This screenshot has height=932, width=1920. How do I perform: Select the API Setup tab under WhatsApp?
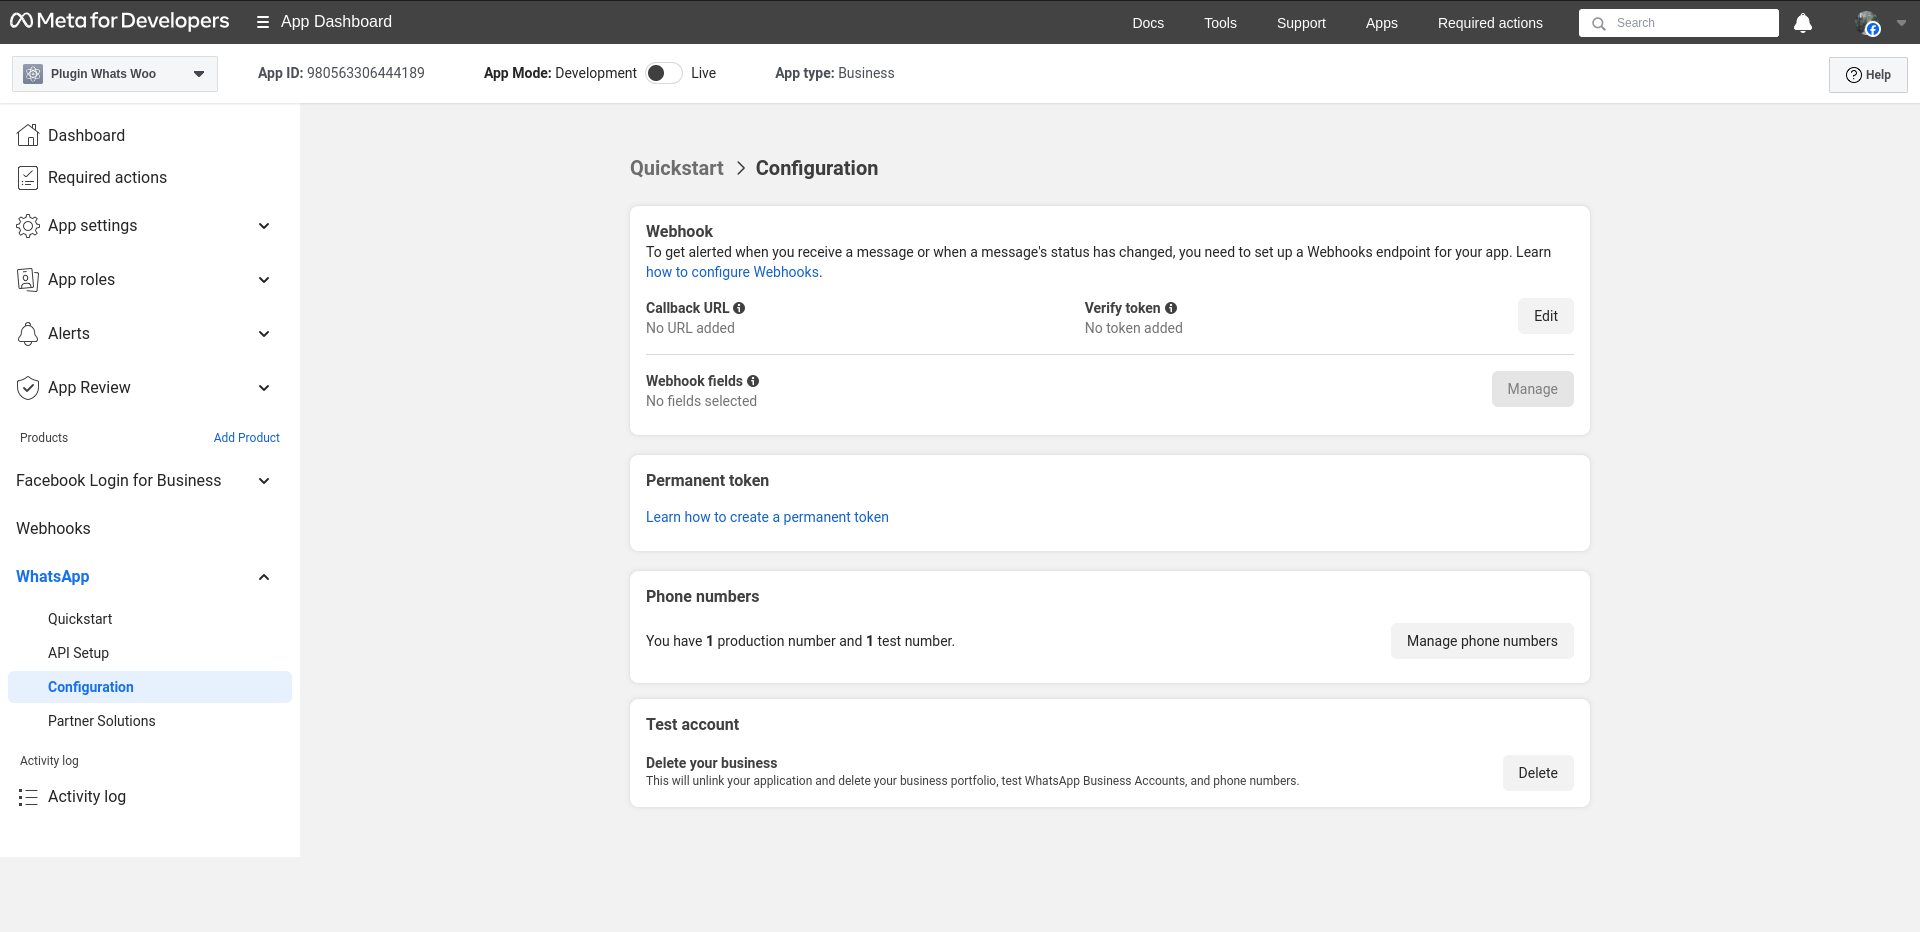click(x=78, y=653)
